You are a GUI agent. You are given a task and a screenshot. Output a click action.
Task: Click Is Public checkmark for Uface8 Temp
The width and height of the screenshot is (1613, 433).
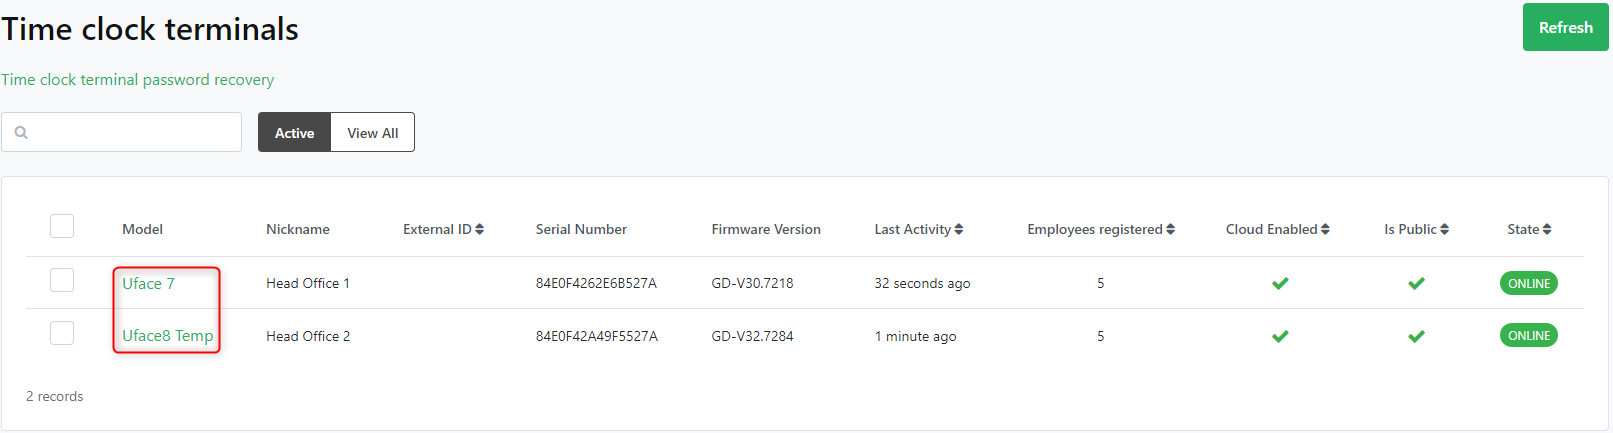[1416, 336]
